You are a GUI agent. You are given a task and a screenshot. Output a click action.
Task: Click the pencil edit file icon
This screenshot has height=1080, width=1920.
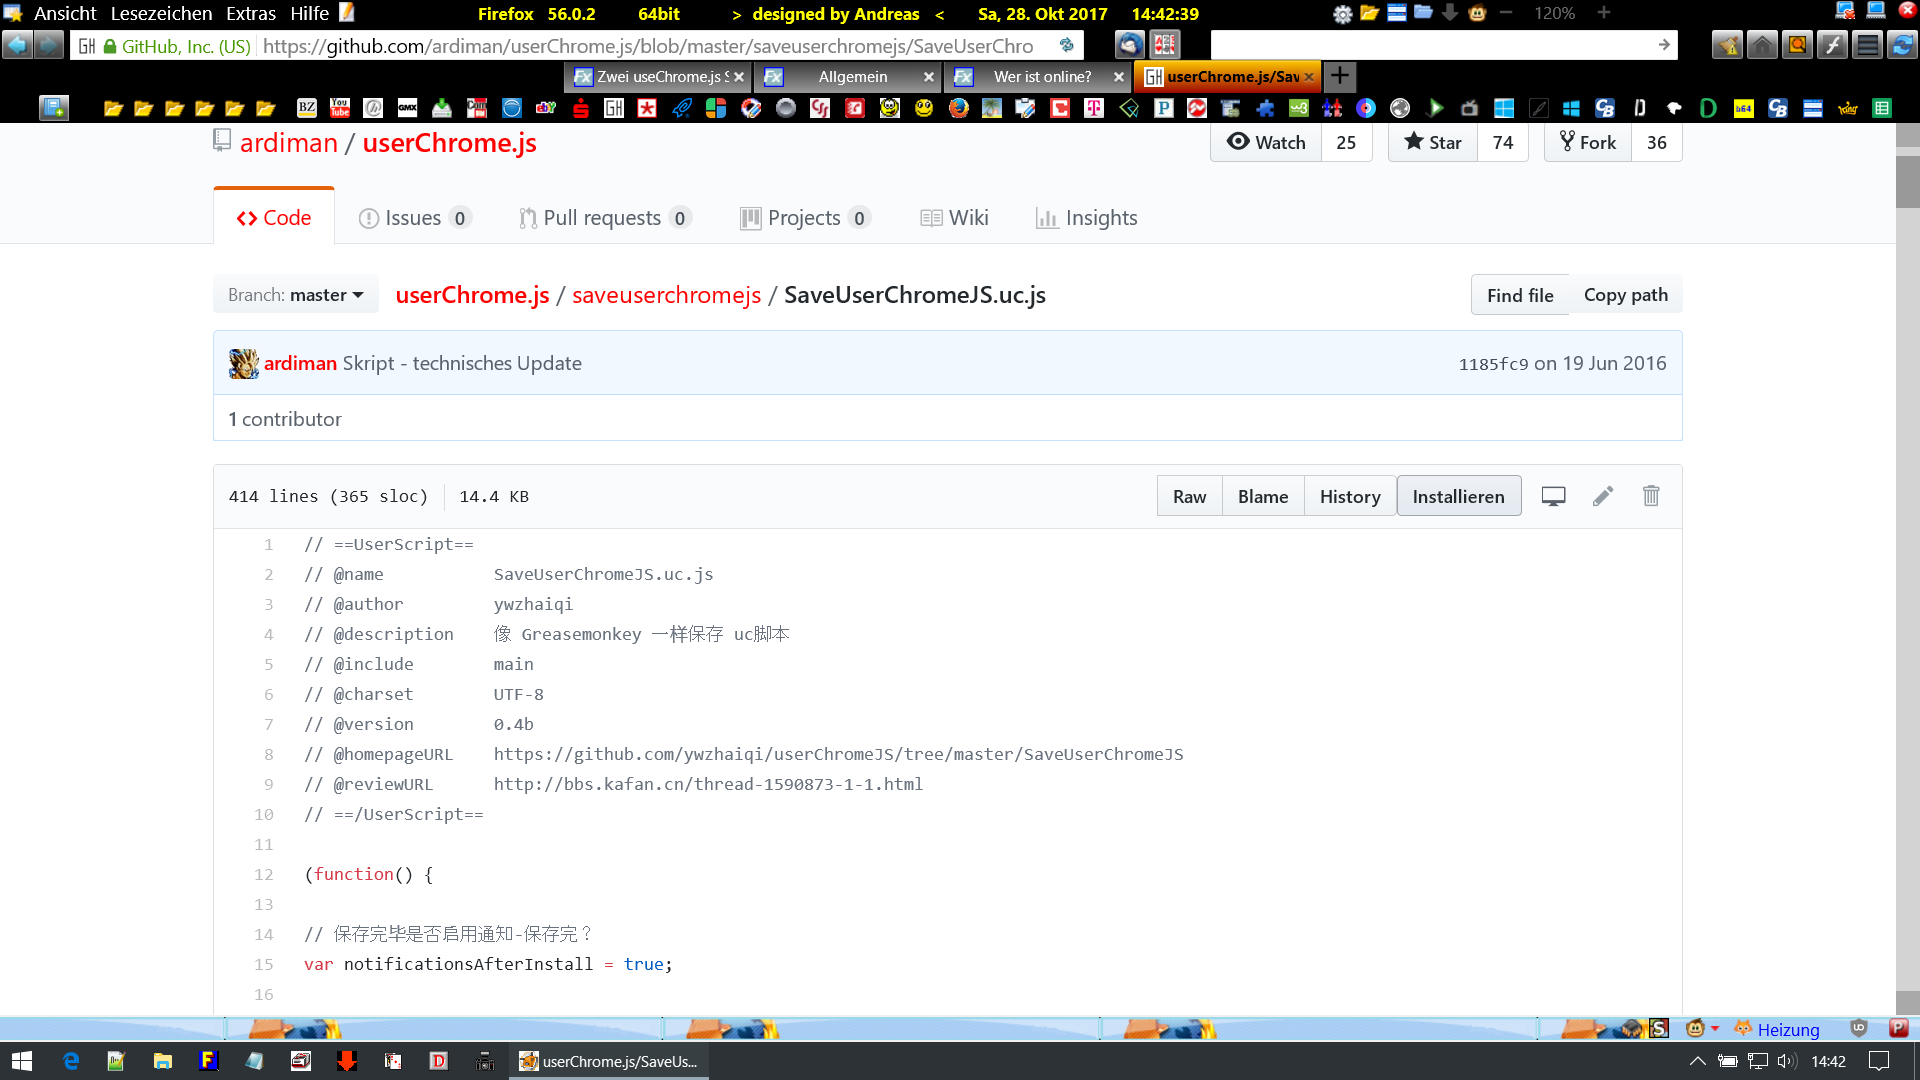click(x=1602, y=496)
